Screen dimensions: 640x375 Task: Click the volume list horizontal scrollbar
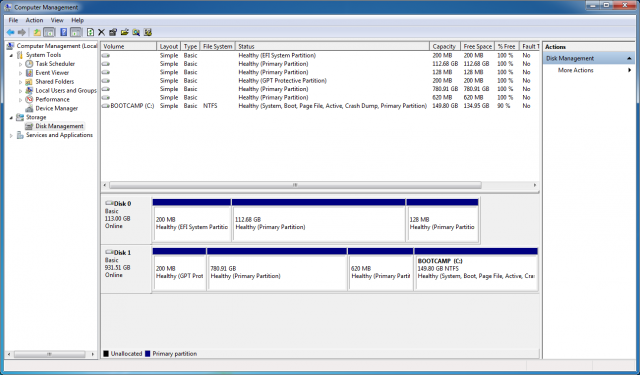point(295,185)
